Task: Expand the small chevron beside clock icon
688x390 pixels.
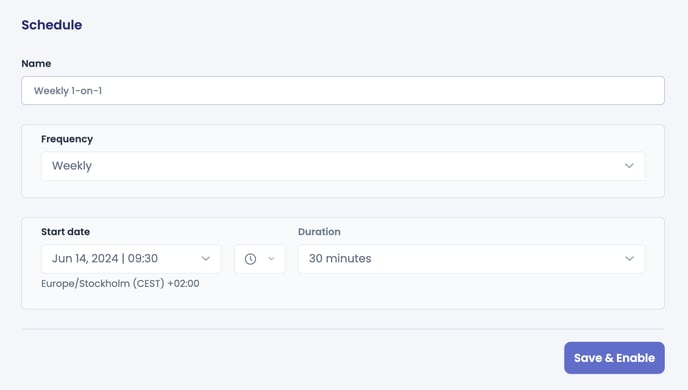Action: 271,259
